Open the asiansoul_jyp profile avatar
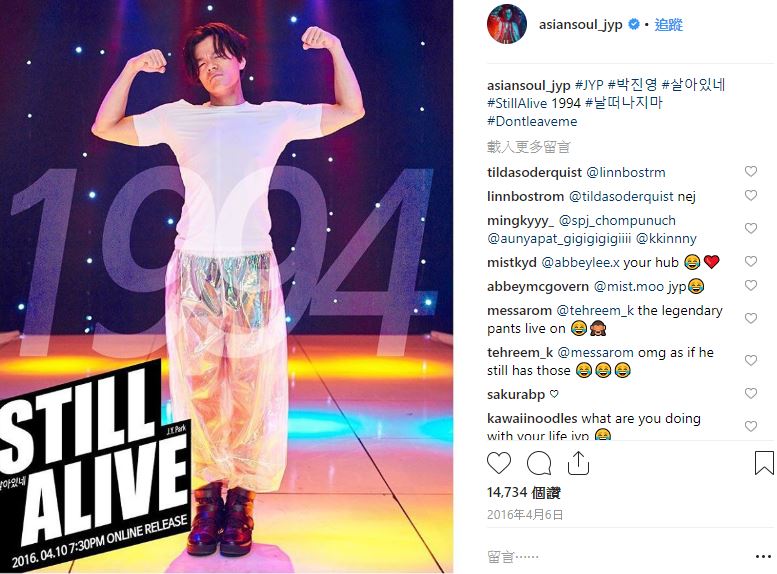 (506, 24)
